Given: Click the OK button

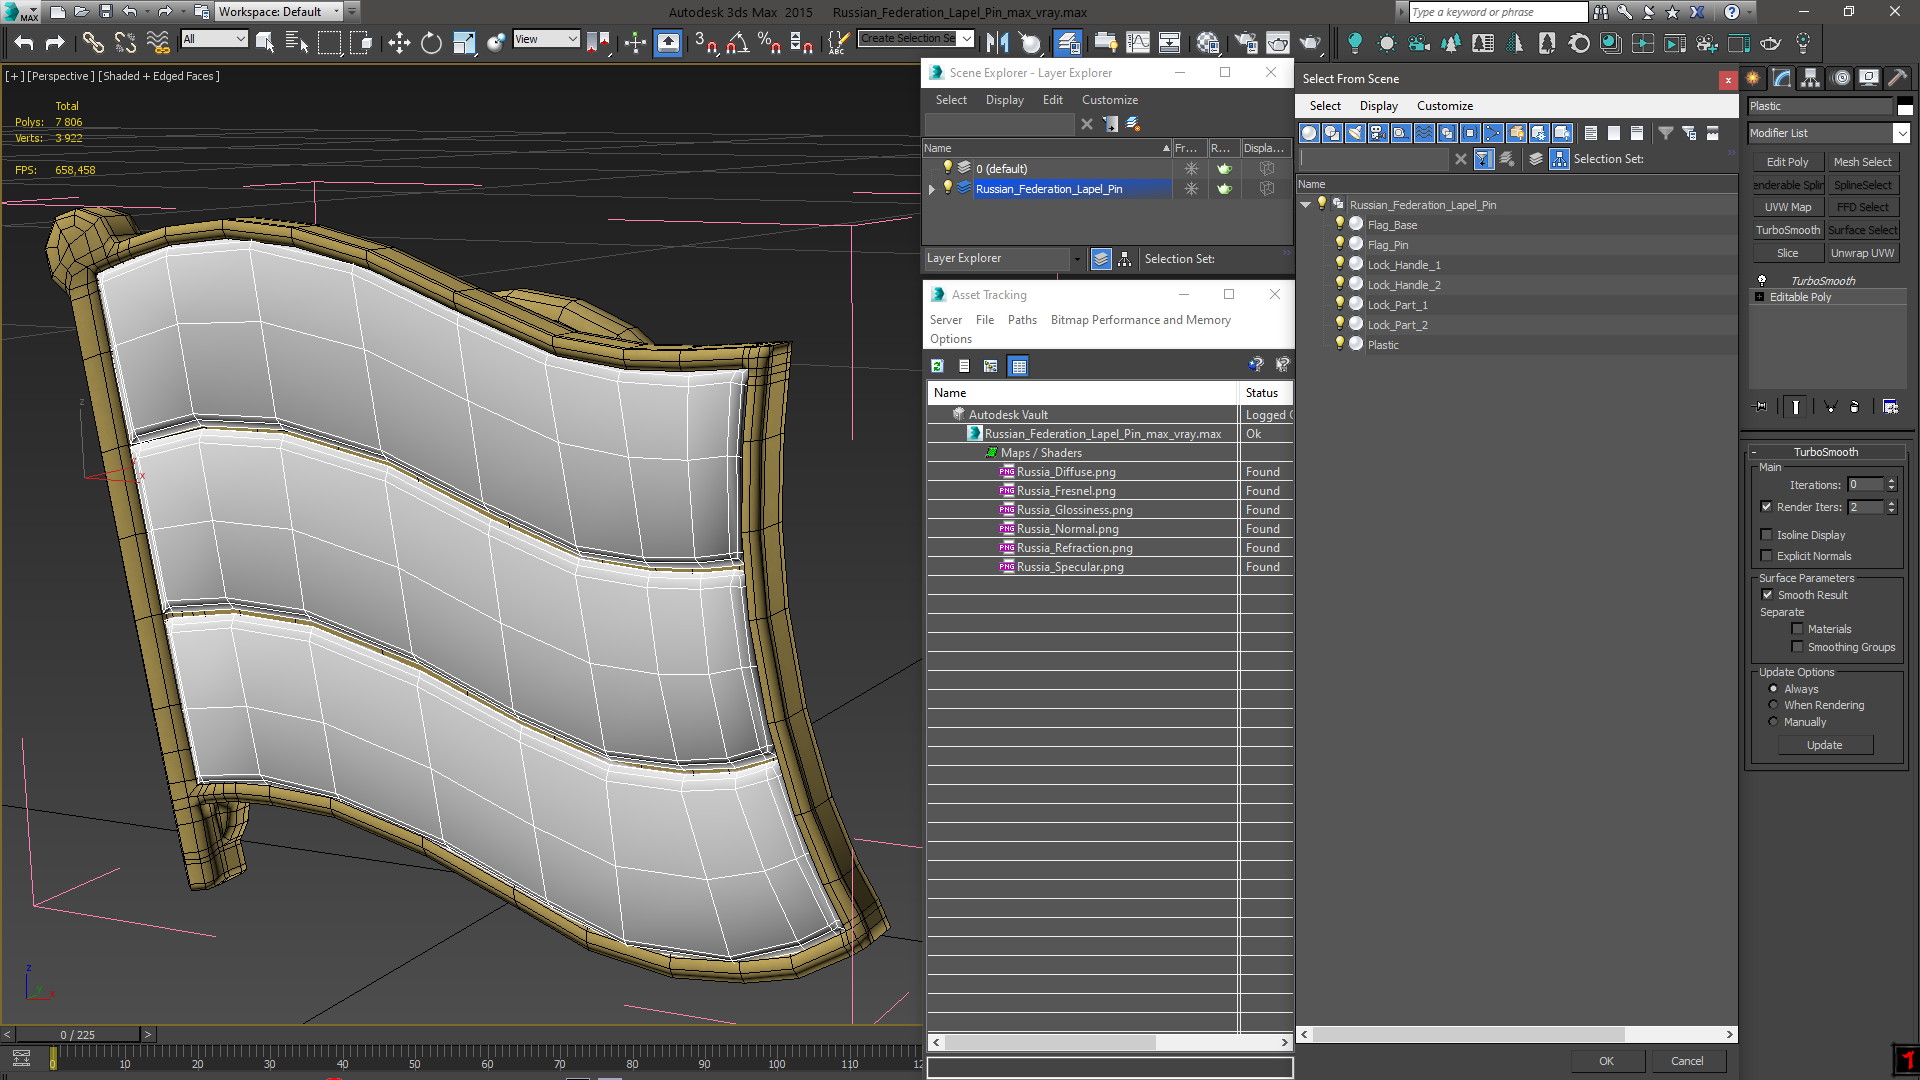Looking at the screenshot, I should (x=1605, y=1061).
